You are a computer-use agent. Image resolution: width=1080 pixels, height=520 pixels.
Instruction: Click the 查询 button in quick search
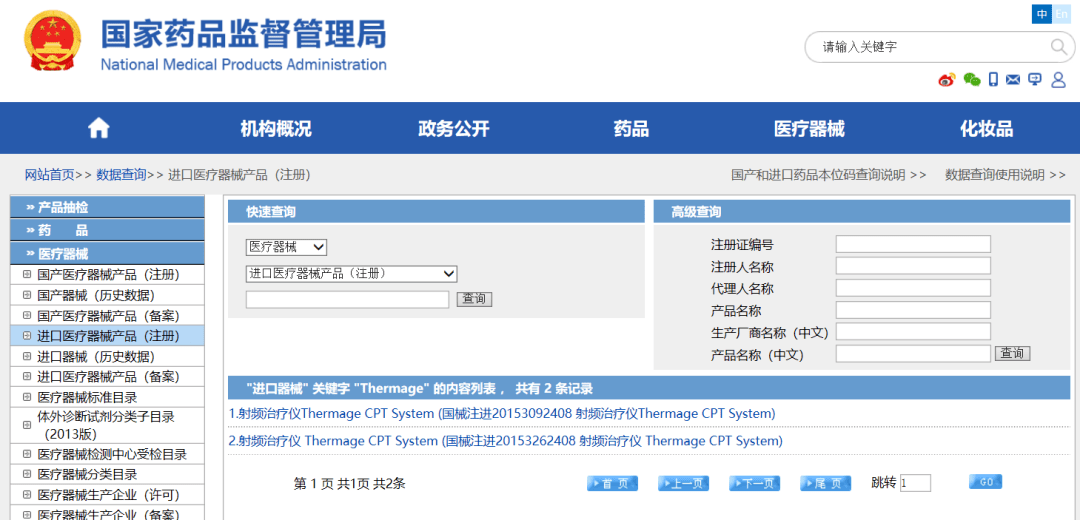click(x=474, y=299)
